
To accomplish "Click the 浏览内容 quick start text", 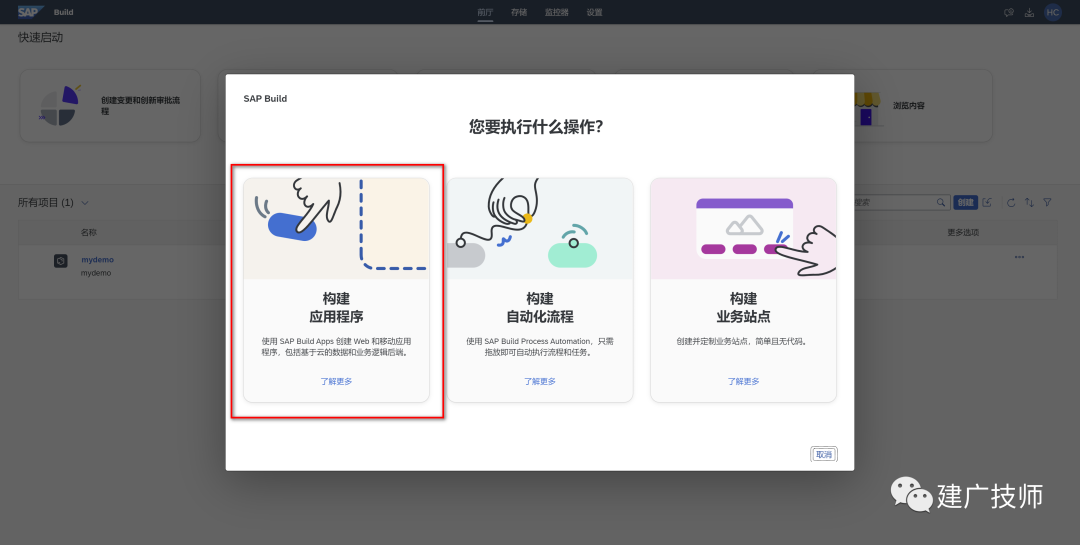I will click(908, 105).
